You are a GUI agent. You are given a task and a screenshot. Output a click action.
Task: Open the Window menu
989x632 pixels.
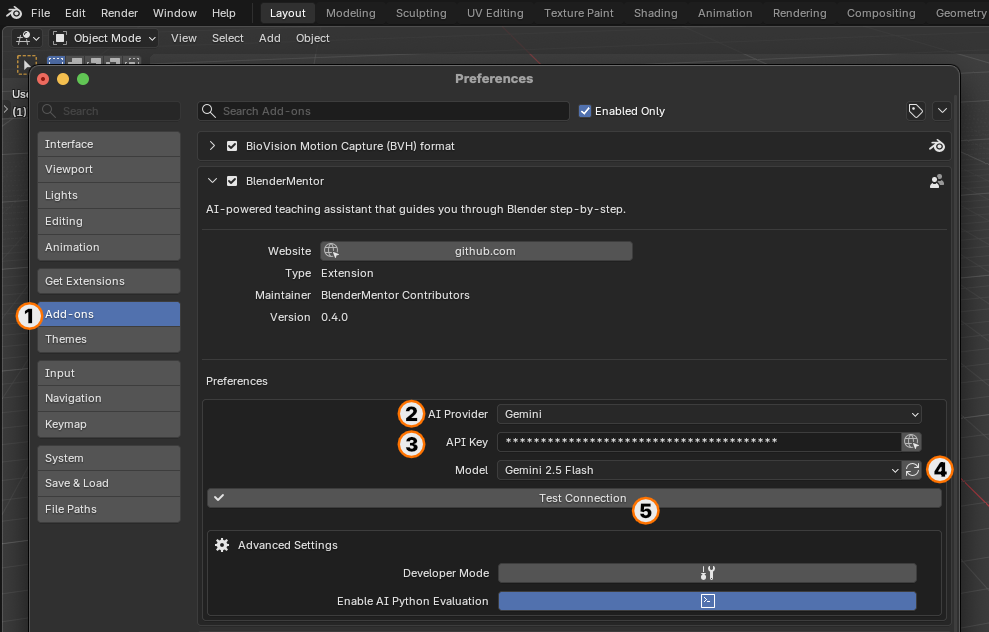(175, 13)
